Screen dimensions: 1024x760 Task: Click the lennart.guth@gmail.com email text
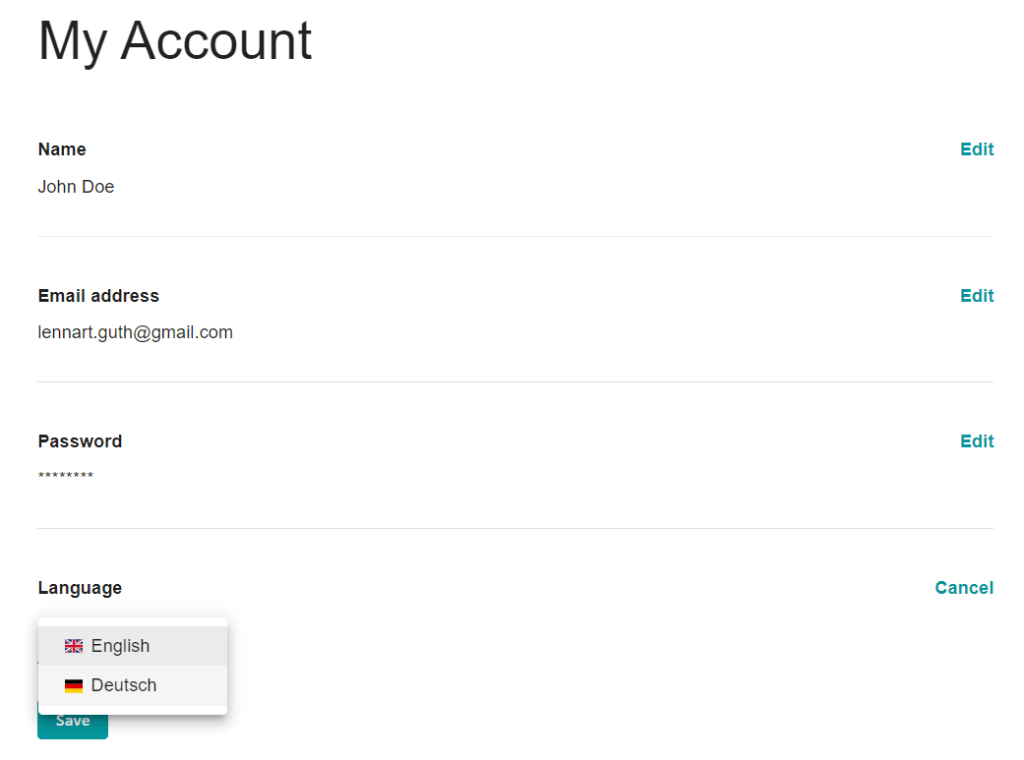(x=135, y=332)
